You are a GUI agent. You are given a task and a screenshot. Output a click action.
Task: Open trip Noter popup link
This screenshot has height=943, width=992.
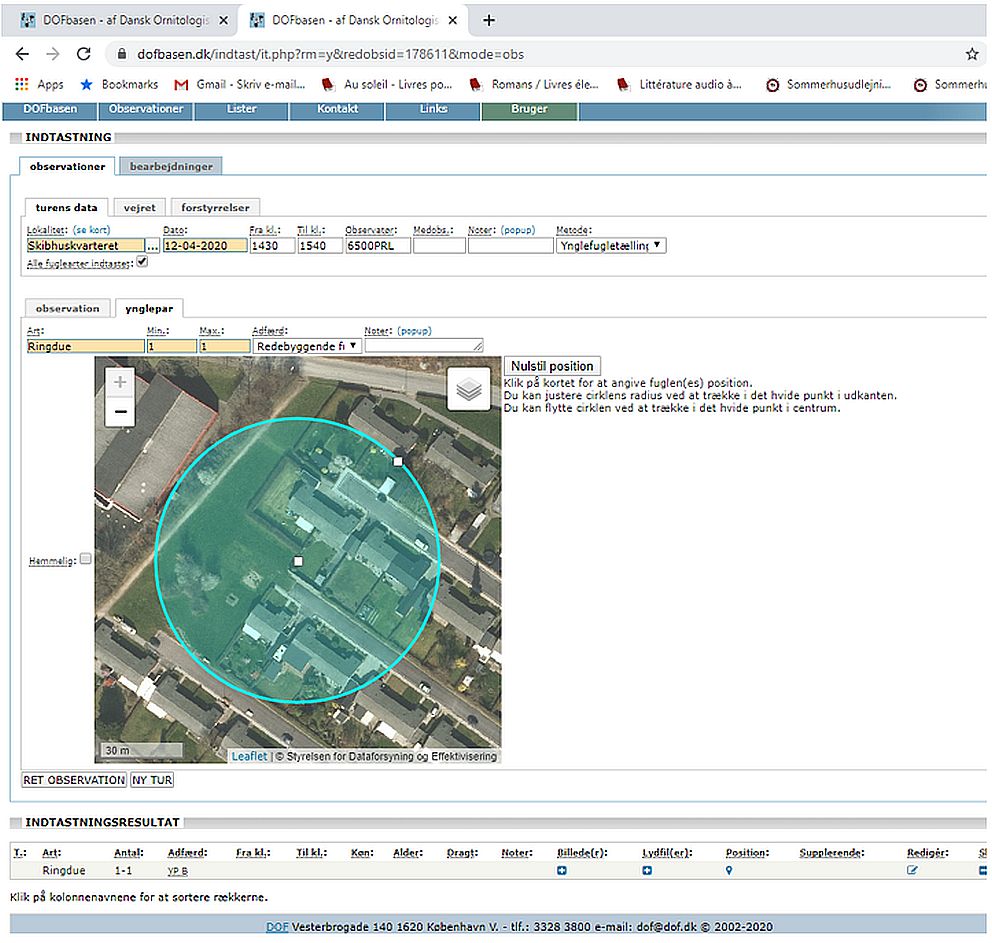[x=518, y=230]
